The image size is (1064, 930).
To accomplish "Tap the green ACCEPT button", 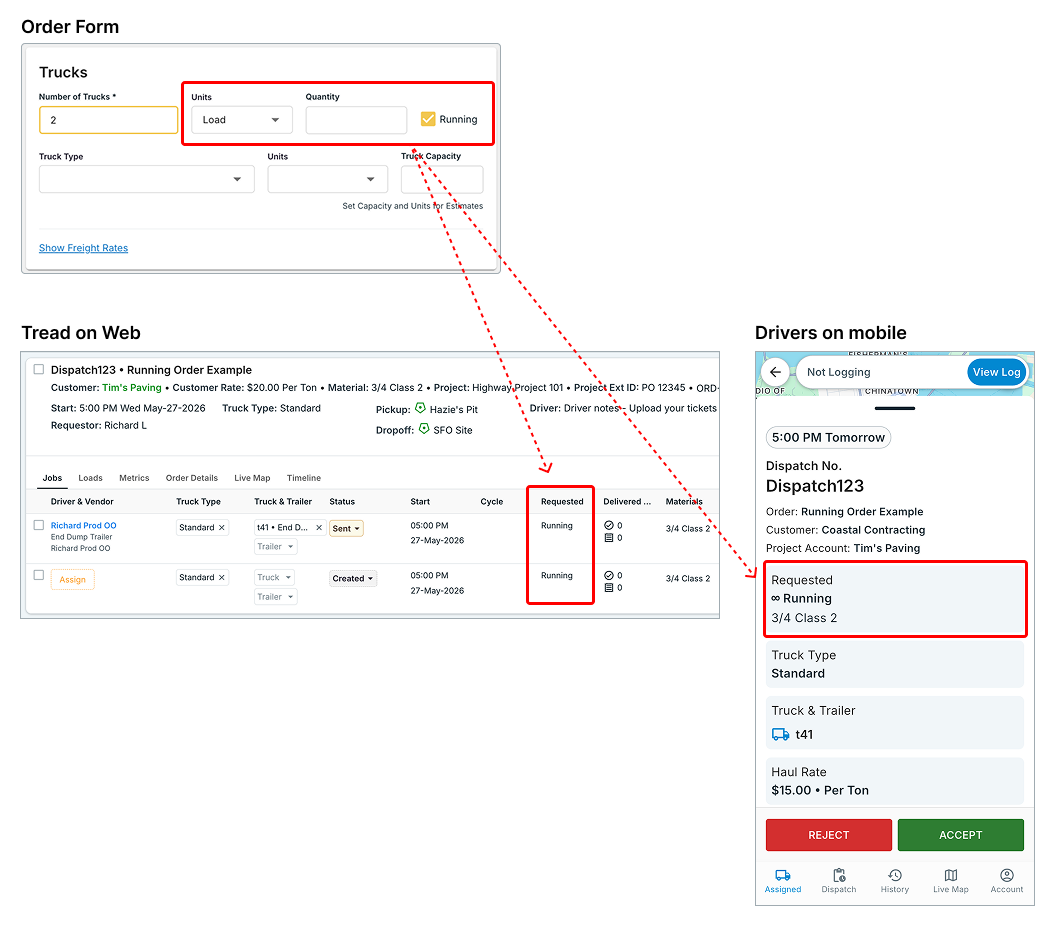I will click(960, 835).
